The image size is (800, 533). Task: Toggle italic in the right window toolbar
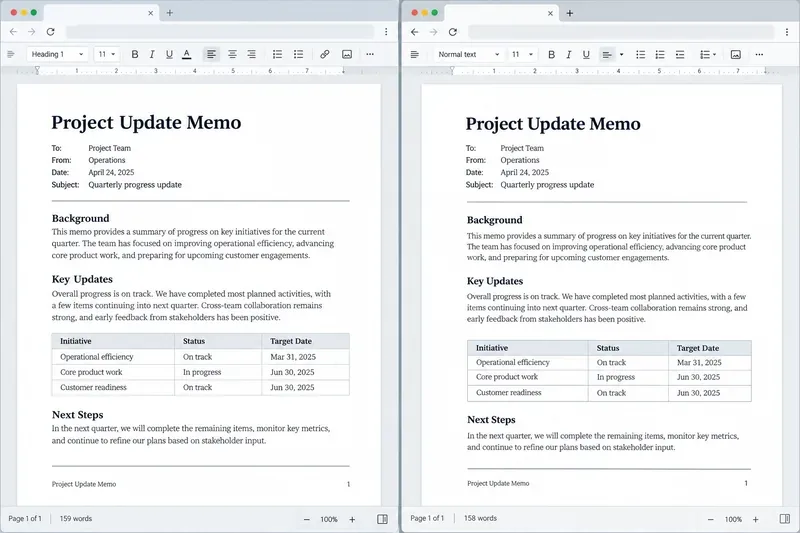click(568, 55)
